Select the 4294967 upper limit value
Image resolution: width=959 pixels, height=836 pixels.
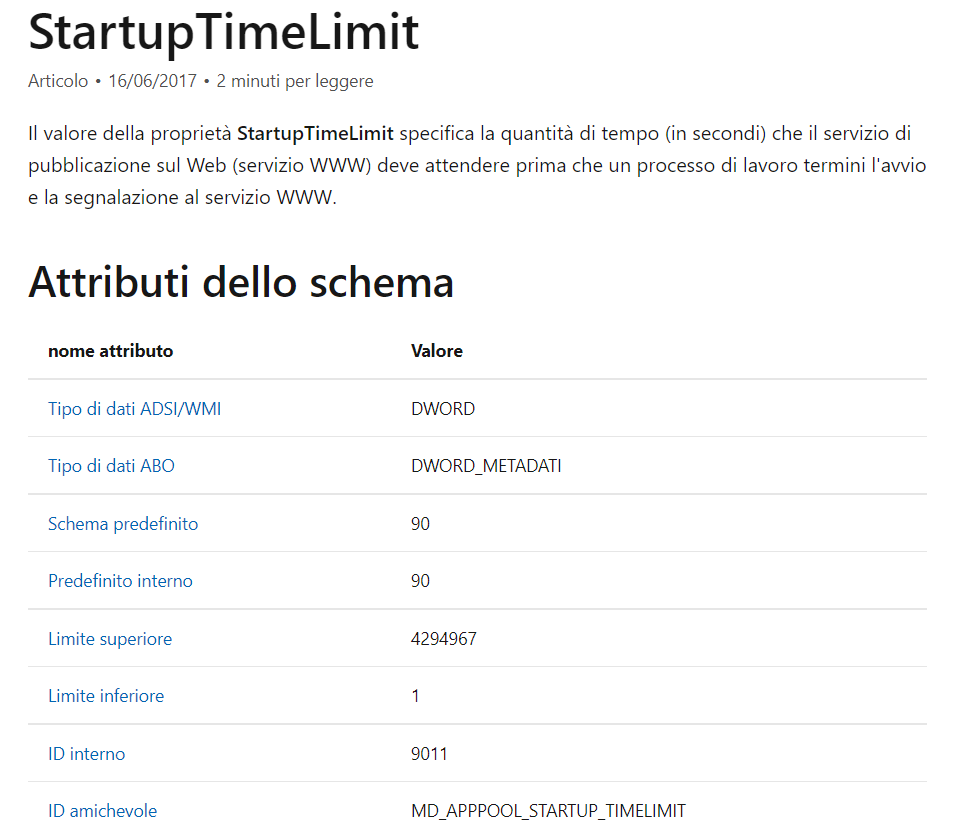(444, 639)
